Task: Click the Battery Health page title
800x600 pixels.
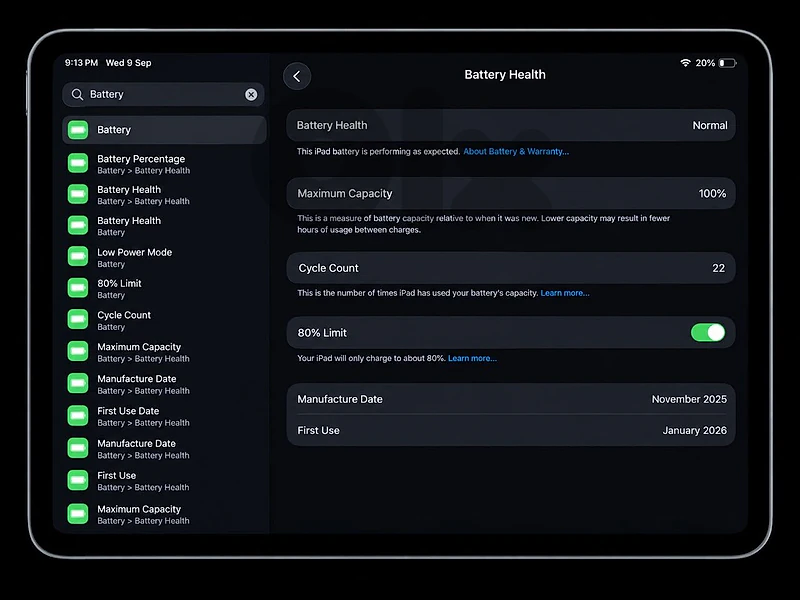Action: (x=505, y=74)
